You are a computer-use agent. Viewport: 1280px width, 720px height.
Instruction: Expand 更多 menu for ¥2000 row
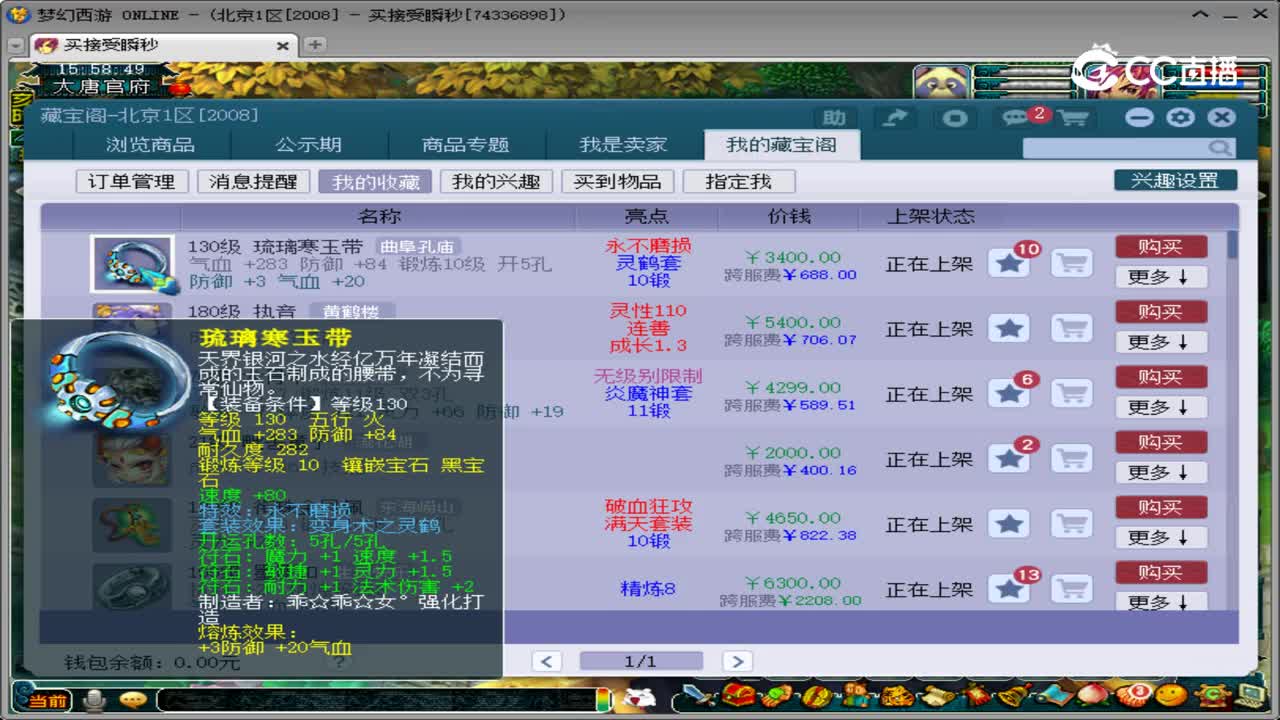click(1161, 472)
